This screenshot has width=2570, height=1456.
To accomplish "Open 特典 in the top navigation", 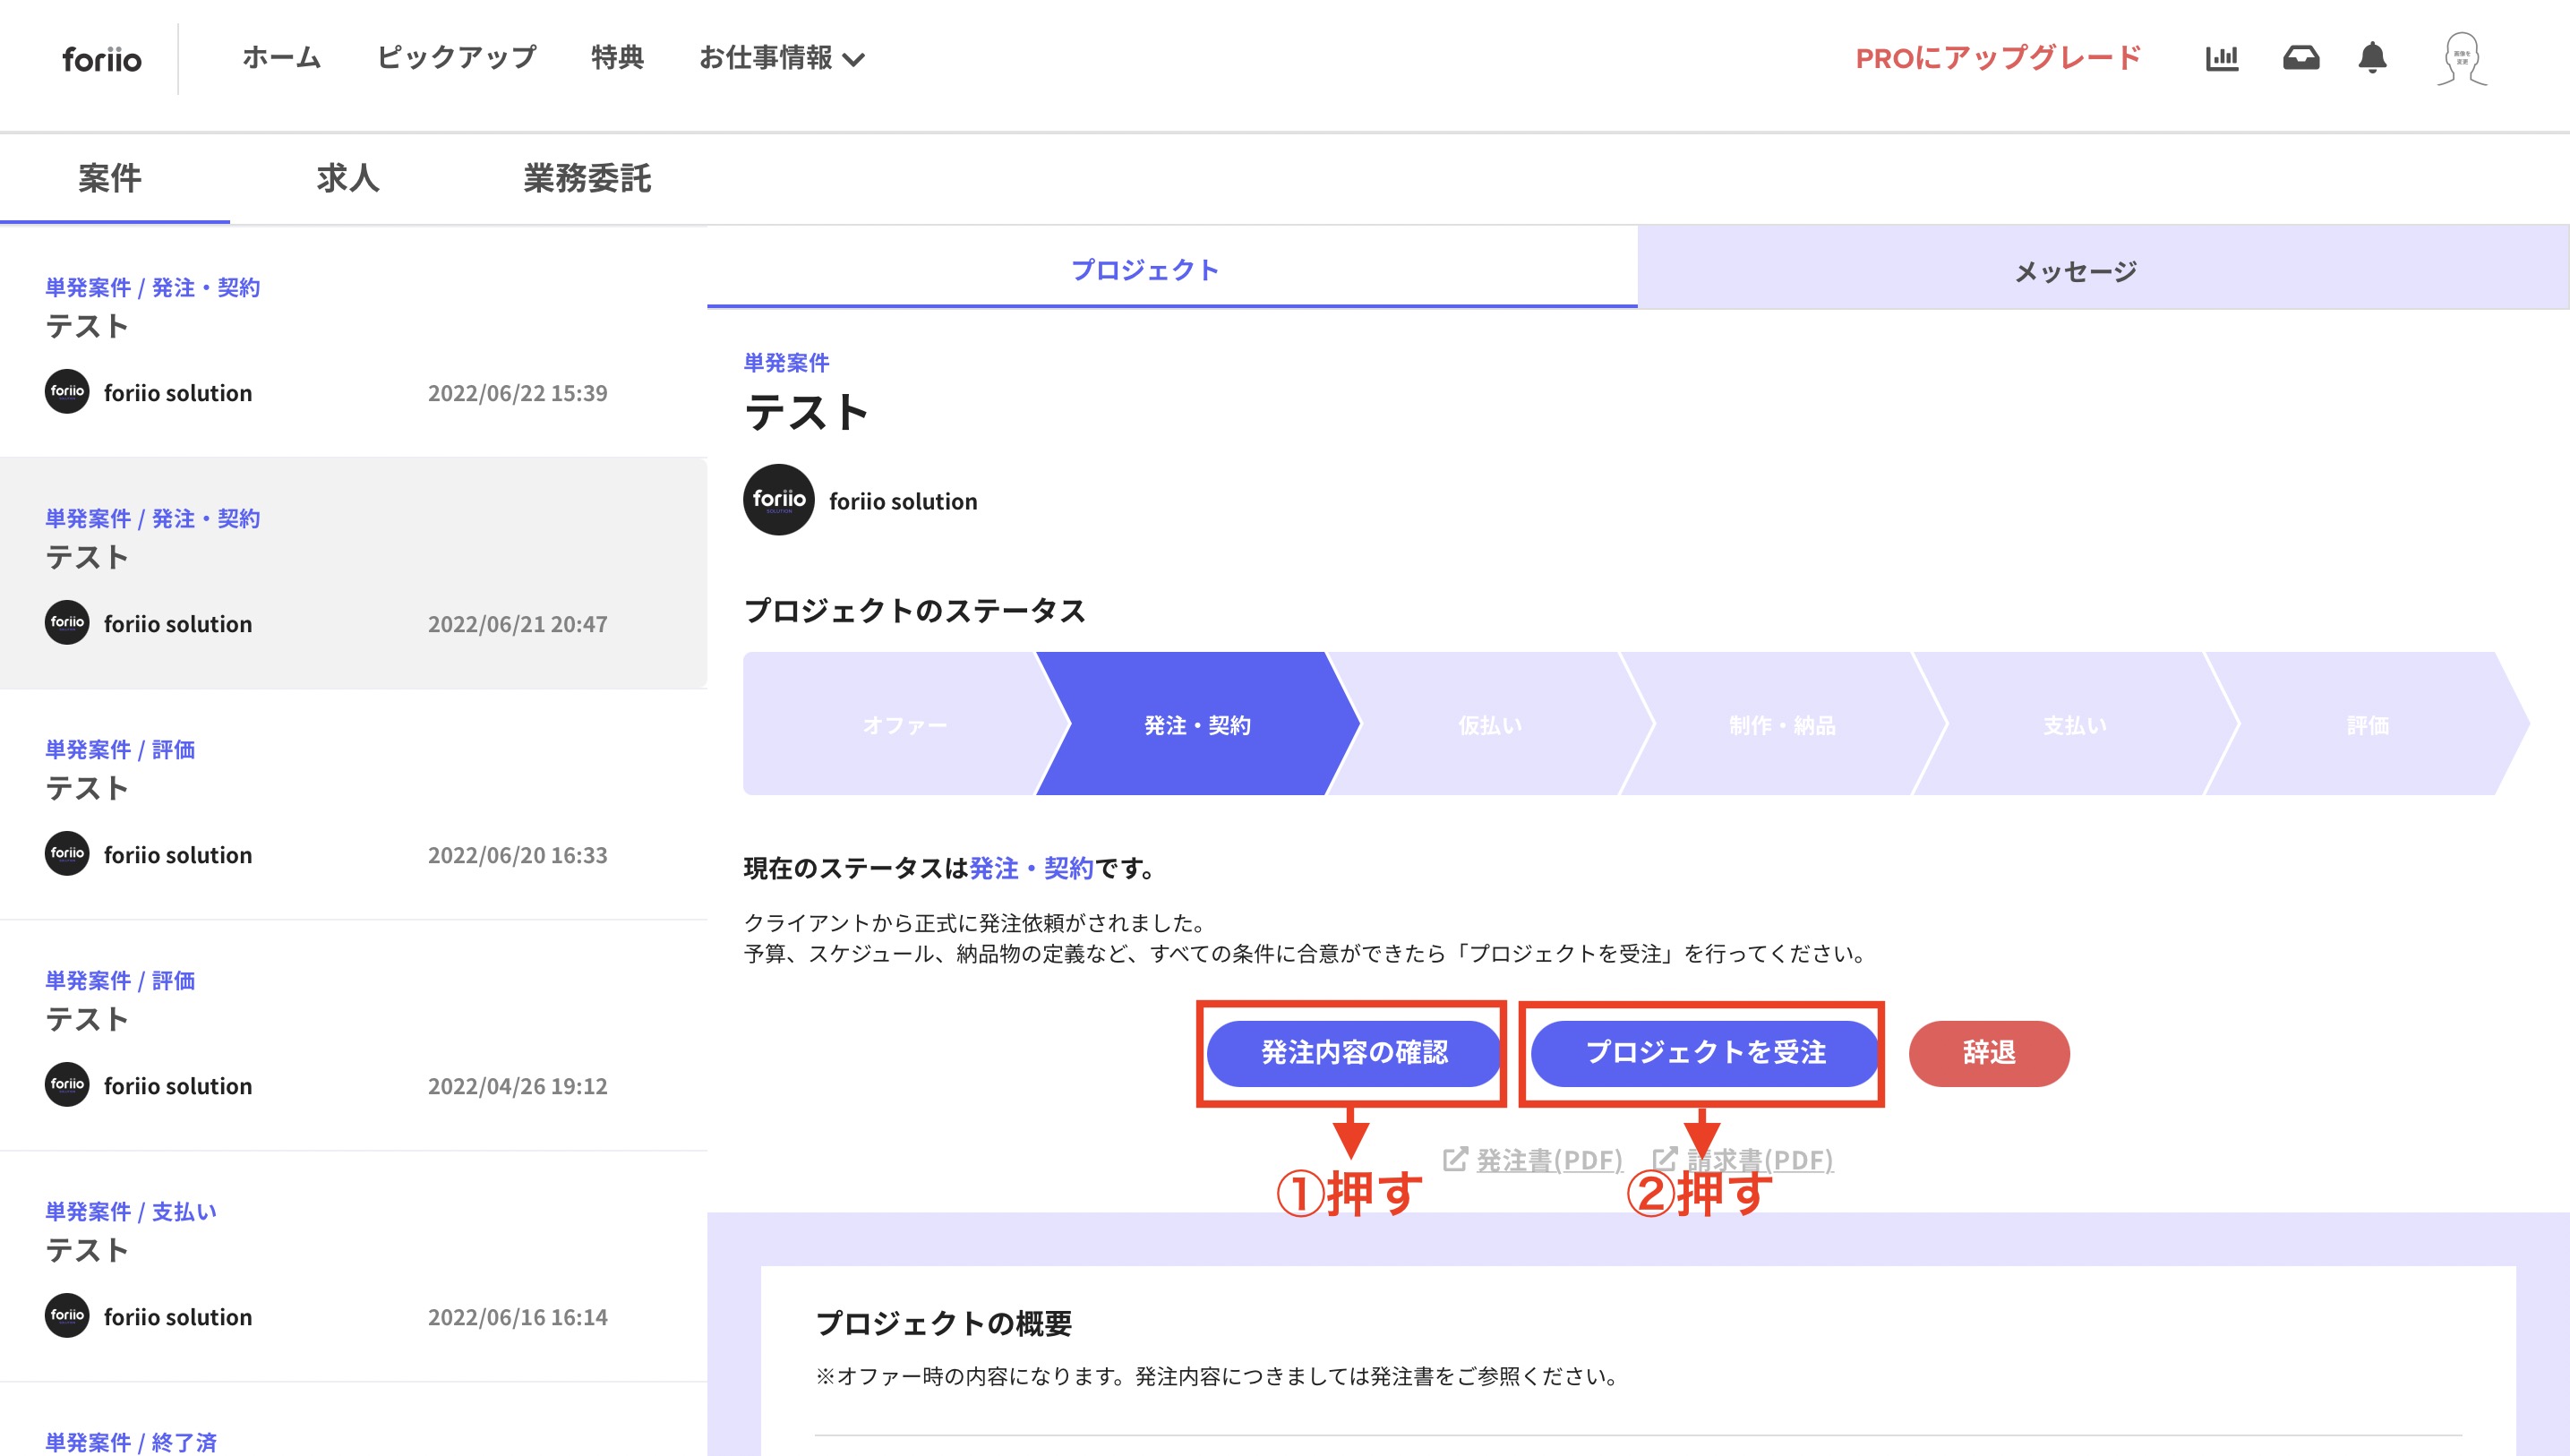I will pos(617,58).
